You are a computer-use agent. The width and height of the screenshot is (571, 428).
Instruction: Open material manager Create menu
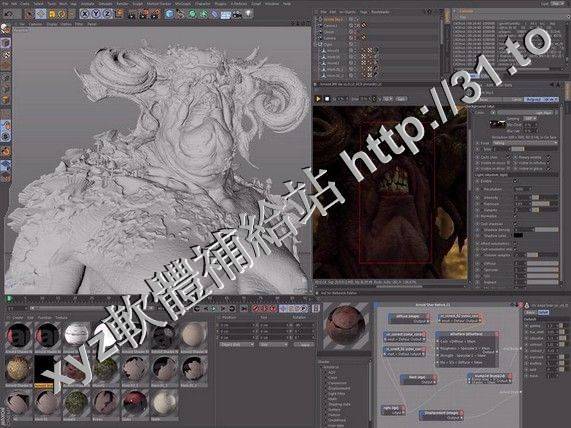point(17,318)
